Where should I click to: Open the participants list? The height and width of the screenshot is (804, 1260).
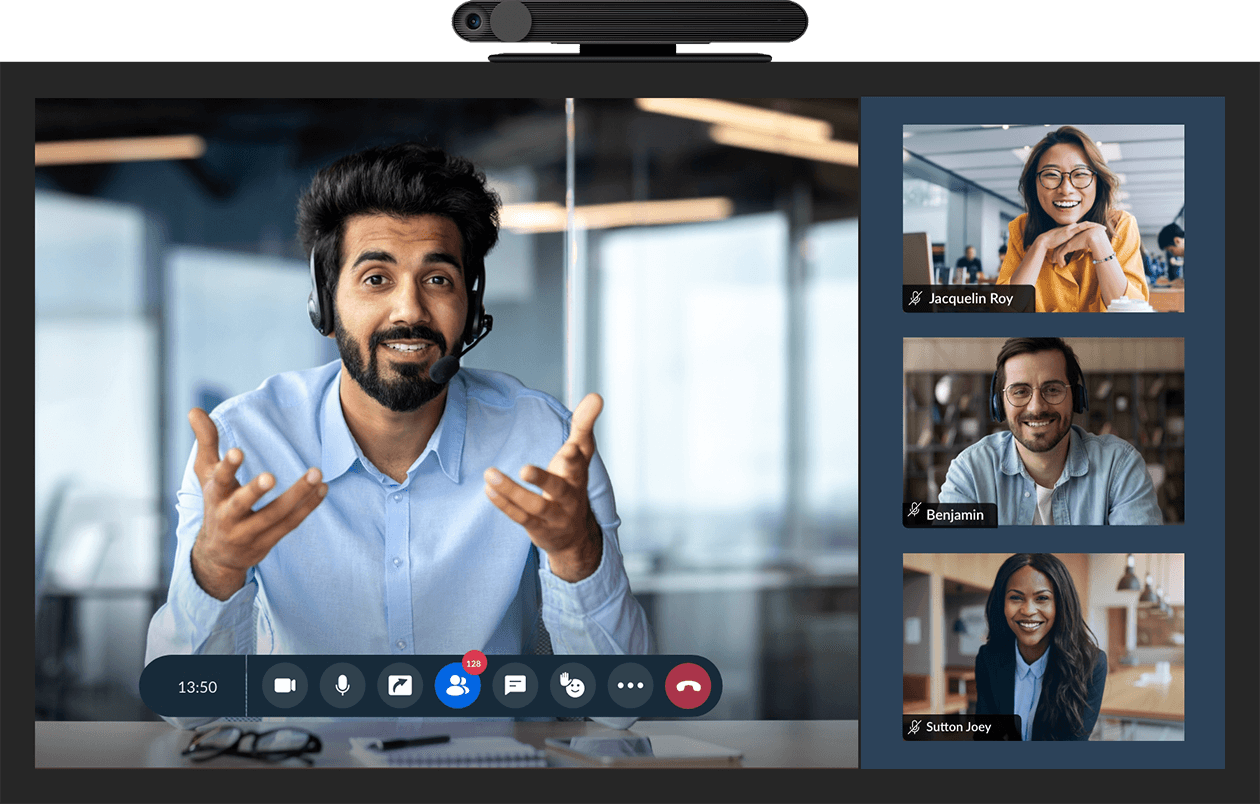(x=457, y=687)
